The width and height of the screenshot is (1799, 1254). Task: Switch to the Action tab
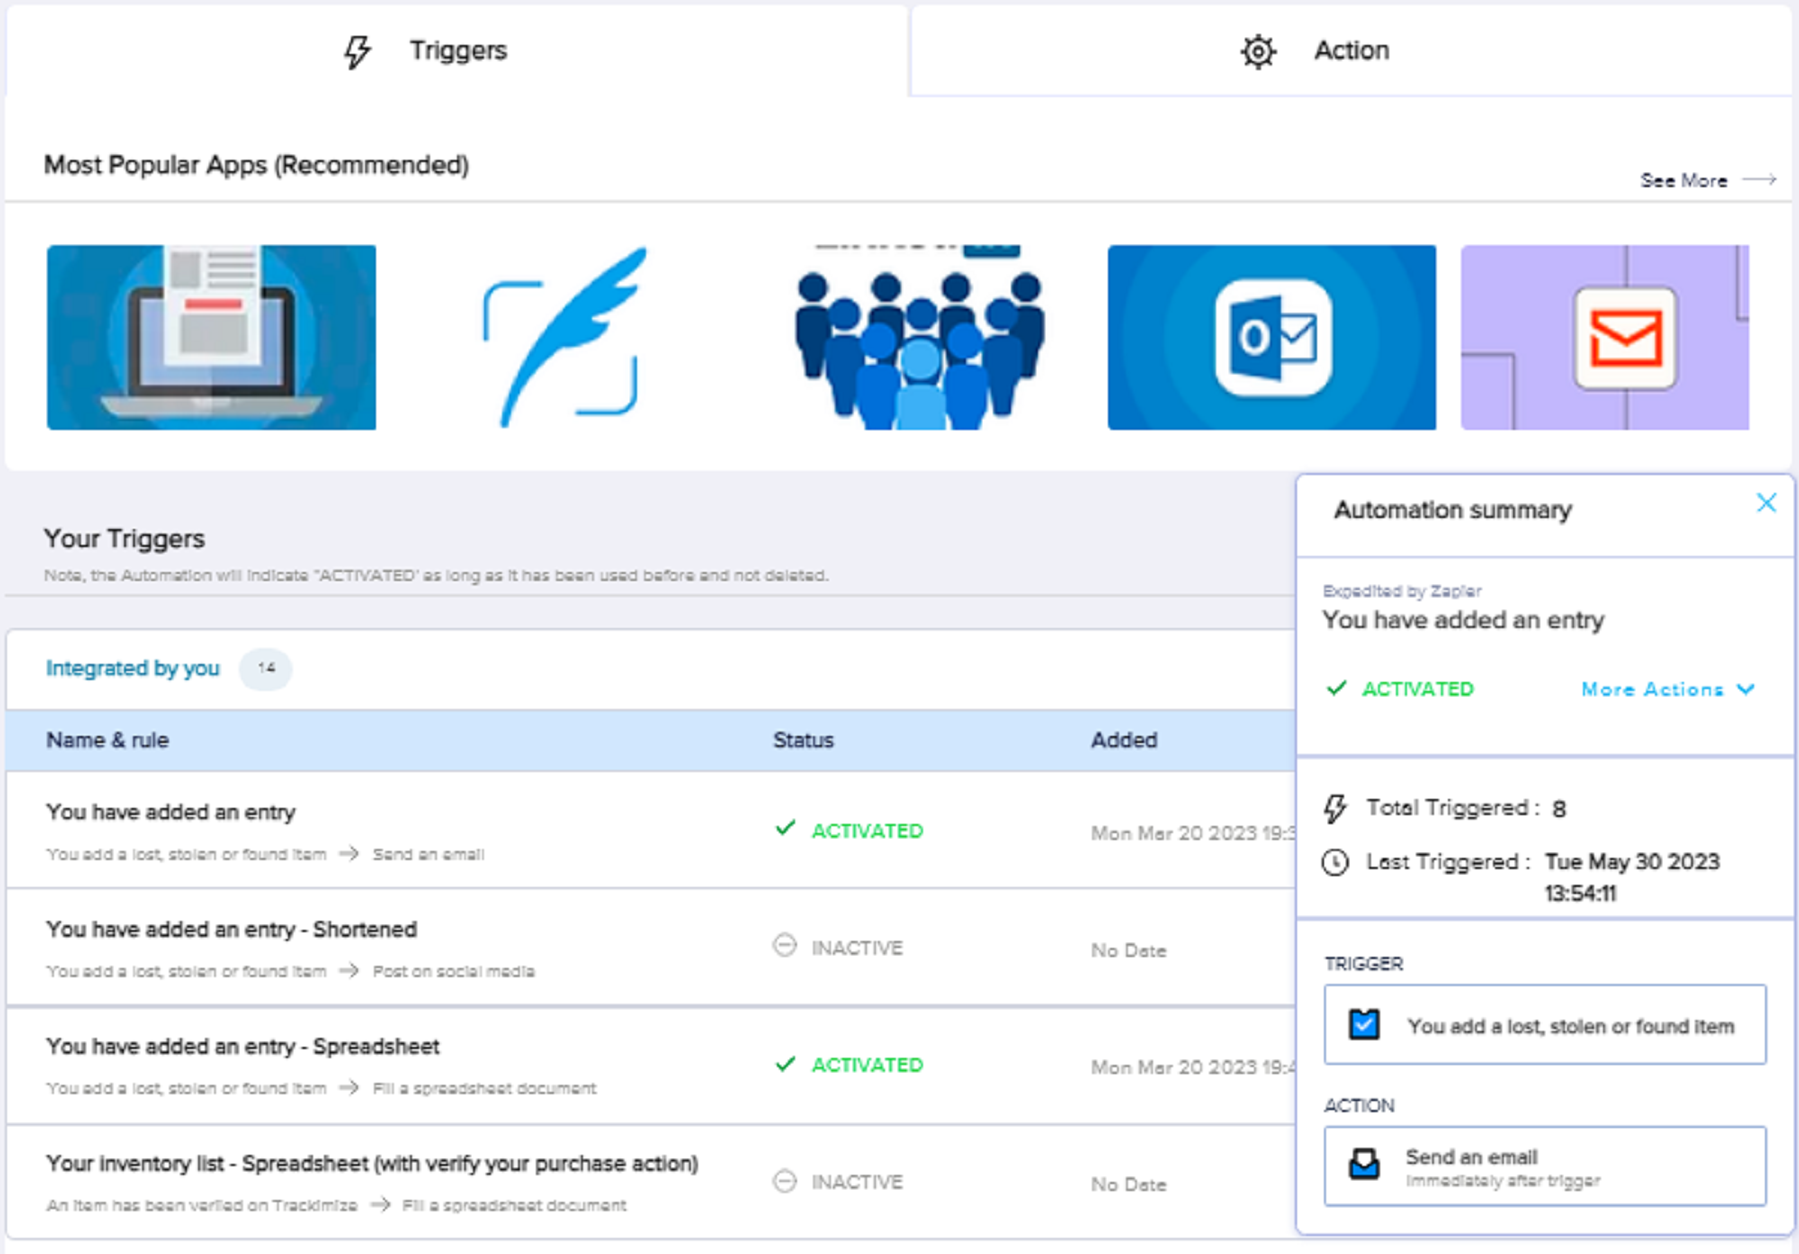point(1351,50)
